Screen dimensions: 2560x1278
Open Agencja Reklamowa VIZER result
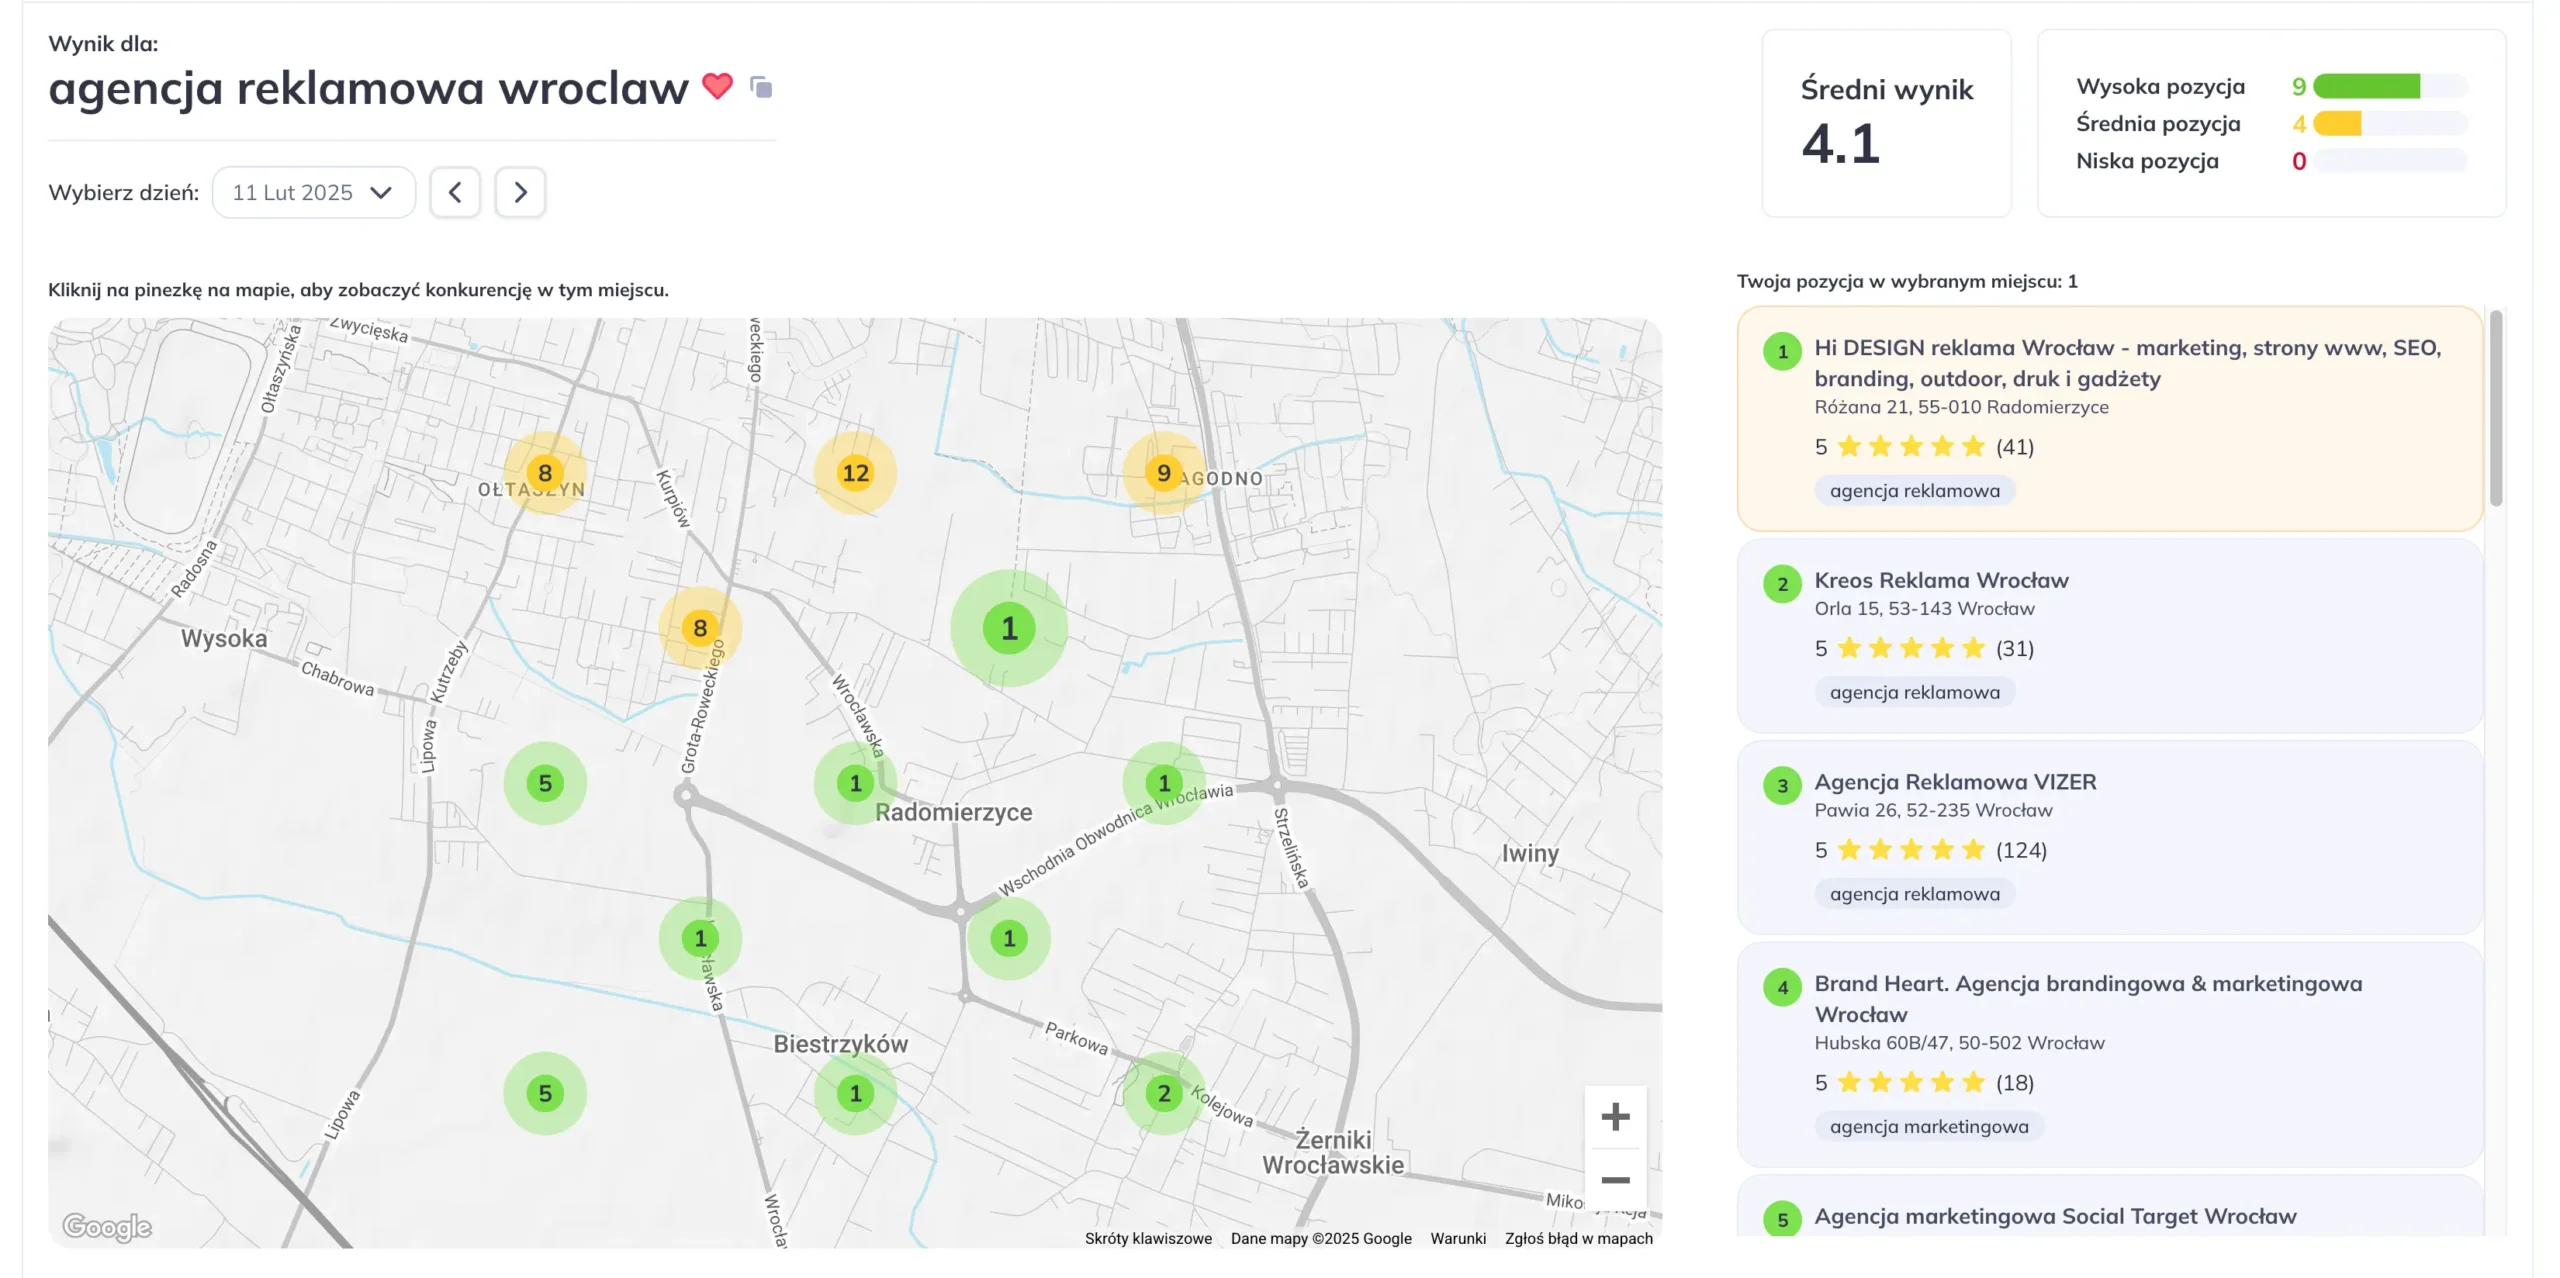click(2110, 838)
